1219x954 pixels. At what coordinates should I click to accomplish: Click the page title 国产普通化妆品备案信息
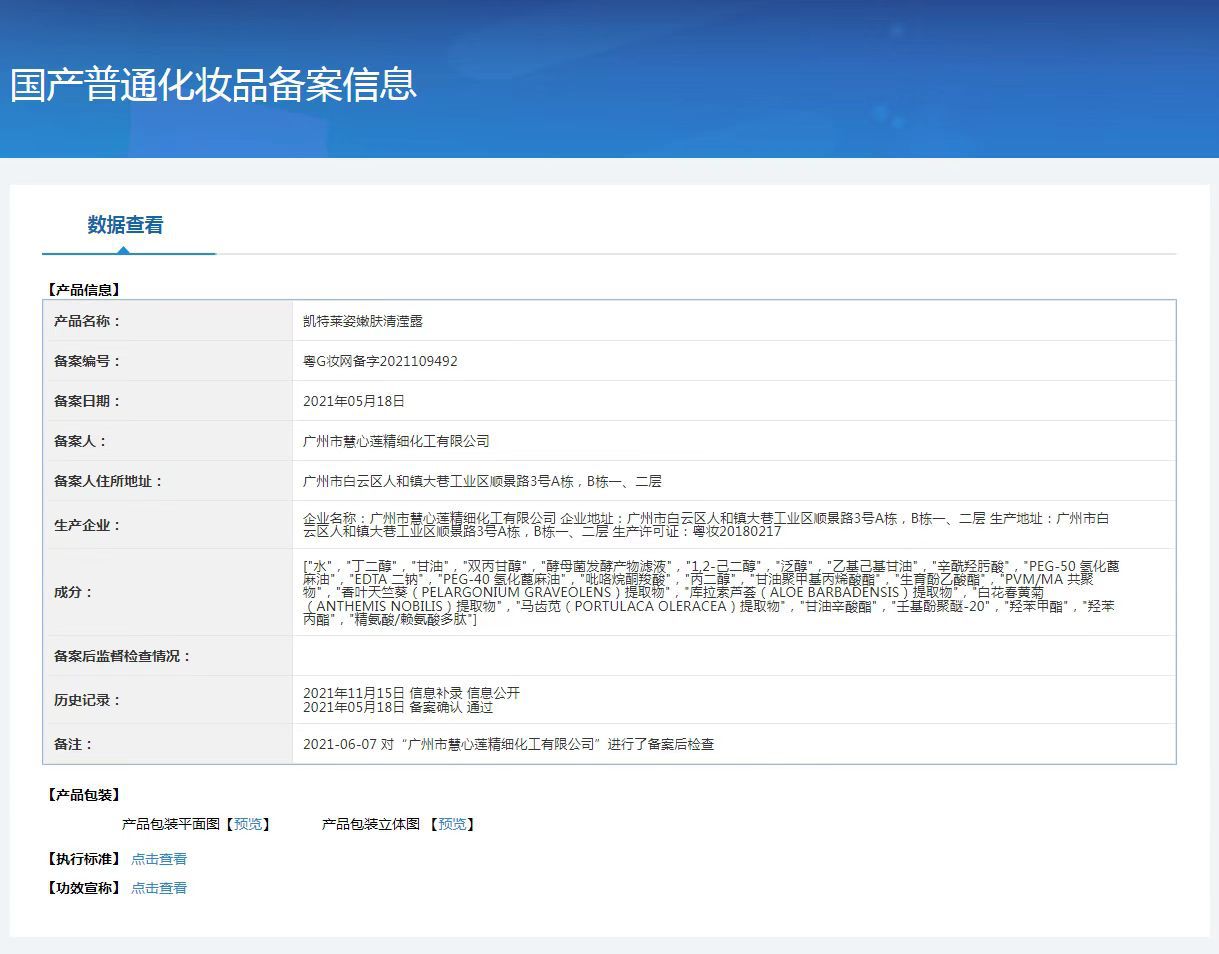[x=213, y=84]
